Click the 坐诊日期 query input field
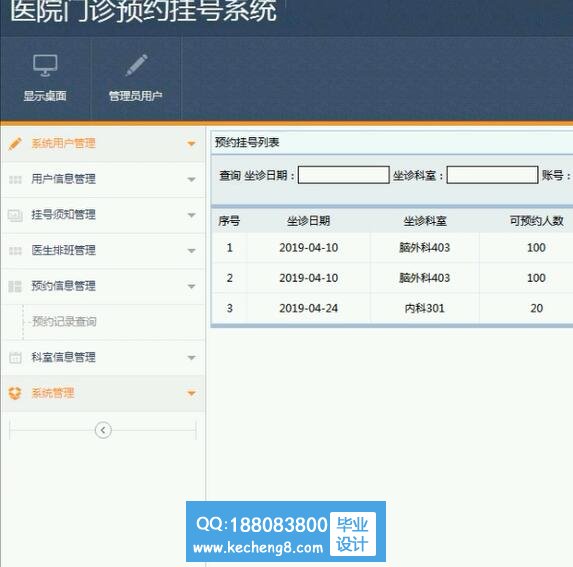 344,175
